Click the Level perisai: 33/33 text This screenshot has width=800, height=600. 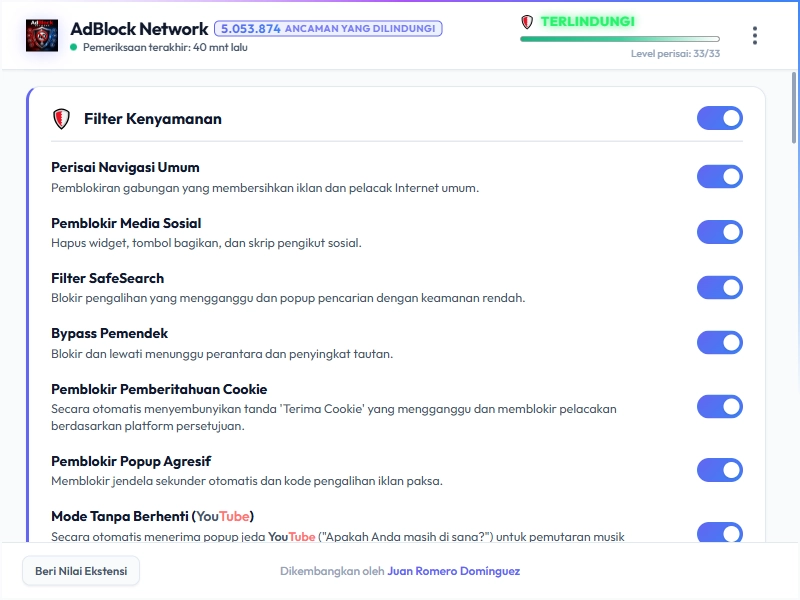tap(675, 54)
